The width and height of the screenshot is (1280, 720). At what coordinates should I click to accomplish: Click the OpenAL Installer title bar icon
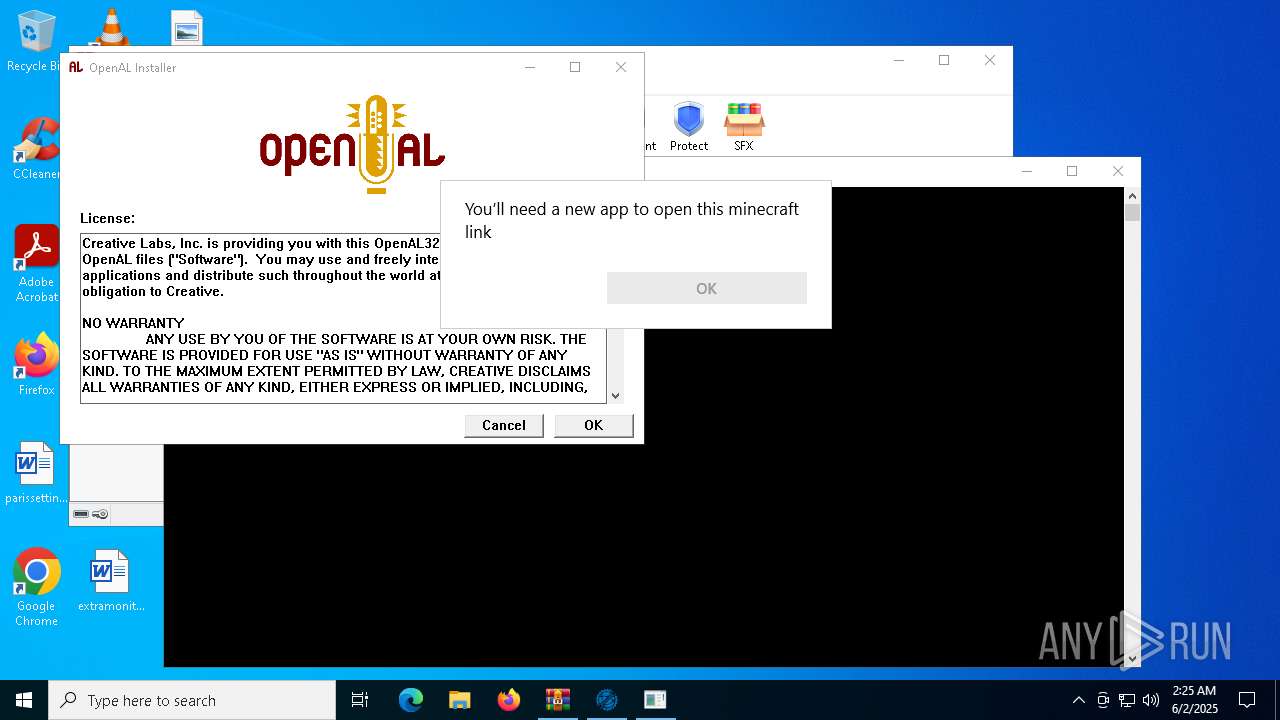click(76, 67)
